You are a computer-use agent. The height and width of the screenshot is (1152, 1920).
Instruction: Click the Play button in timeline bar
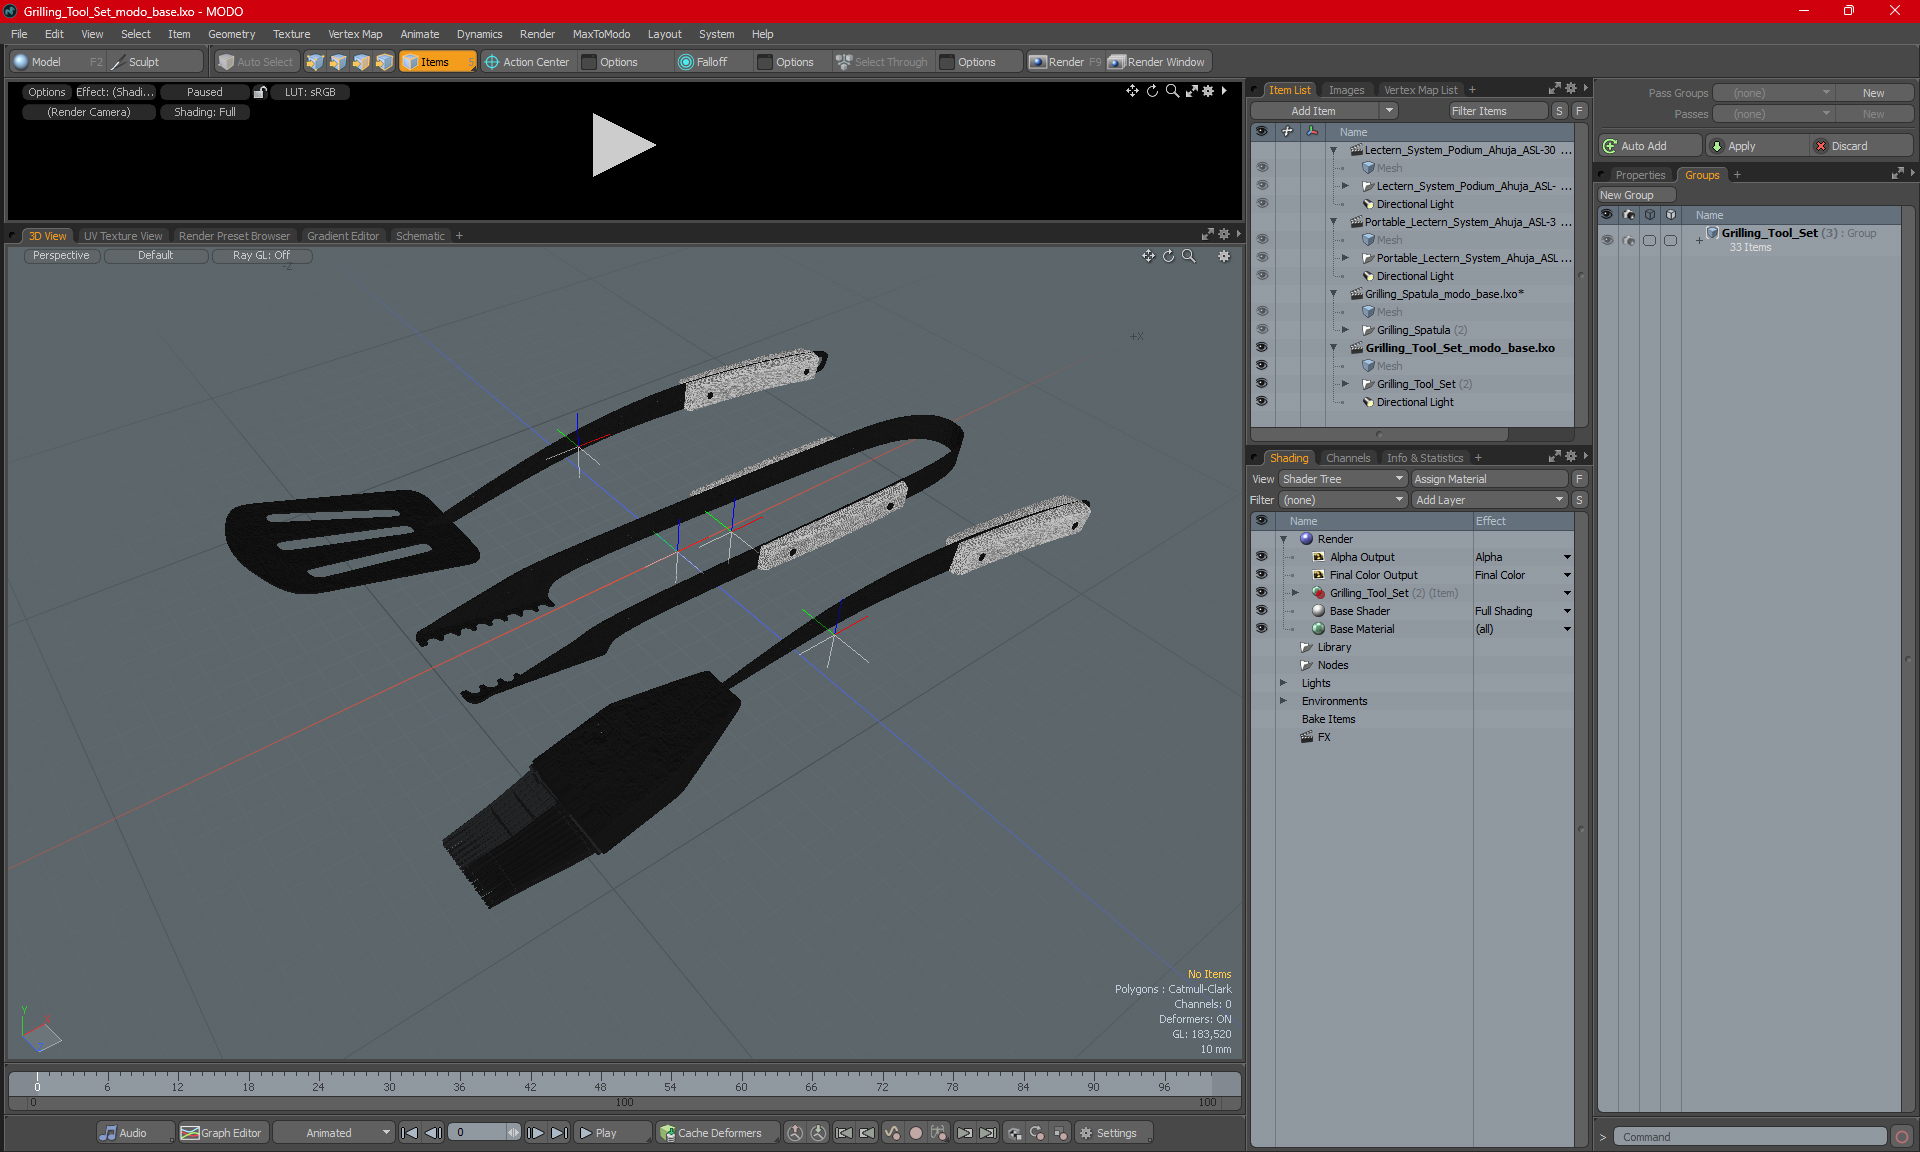coord(612,1133)
